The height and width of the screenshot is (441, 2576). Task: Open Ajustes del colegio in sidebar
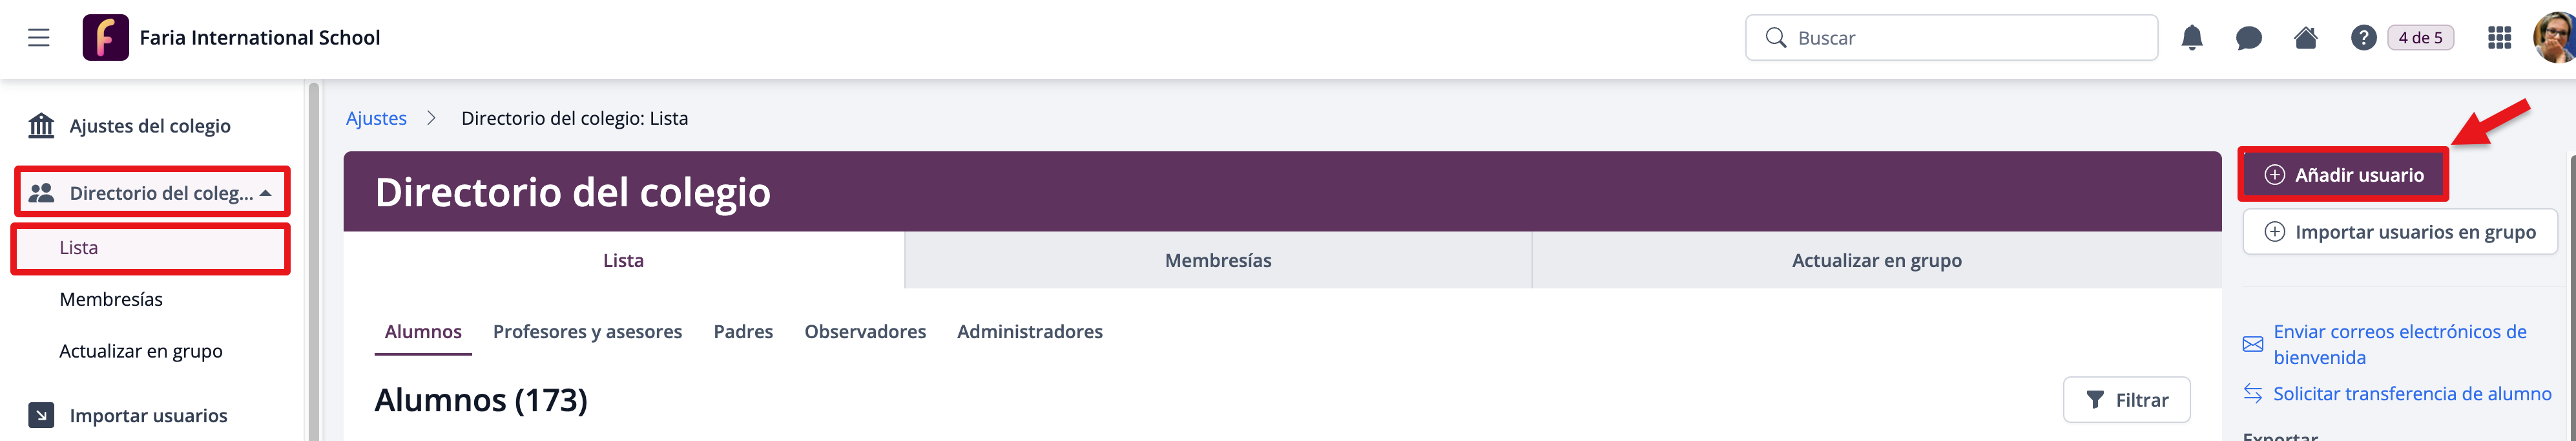[x=149, y=126]
